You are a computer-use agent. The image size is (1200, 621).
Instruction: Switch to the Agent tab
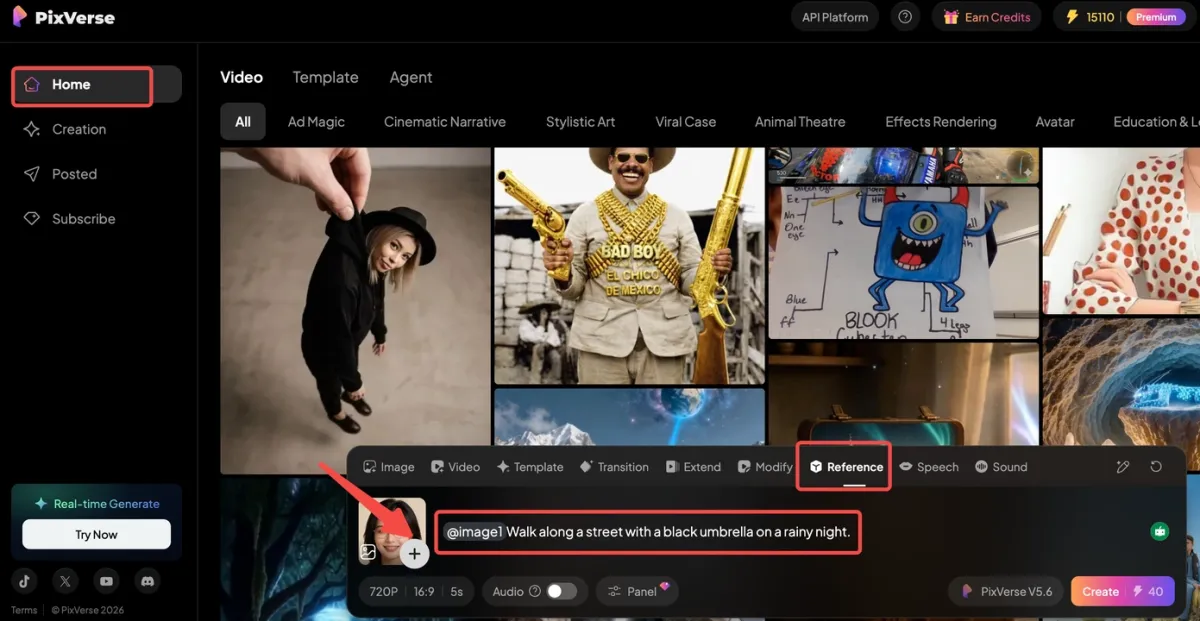410,77
